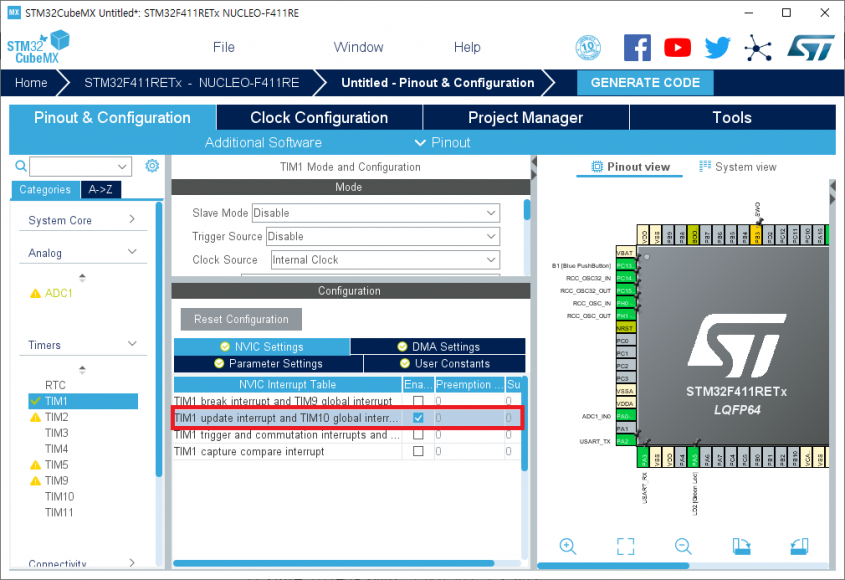This screenshot has width=845, height=580.
Task: Click the NRST pin on the chip
Action: [x=626, y=328]
